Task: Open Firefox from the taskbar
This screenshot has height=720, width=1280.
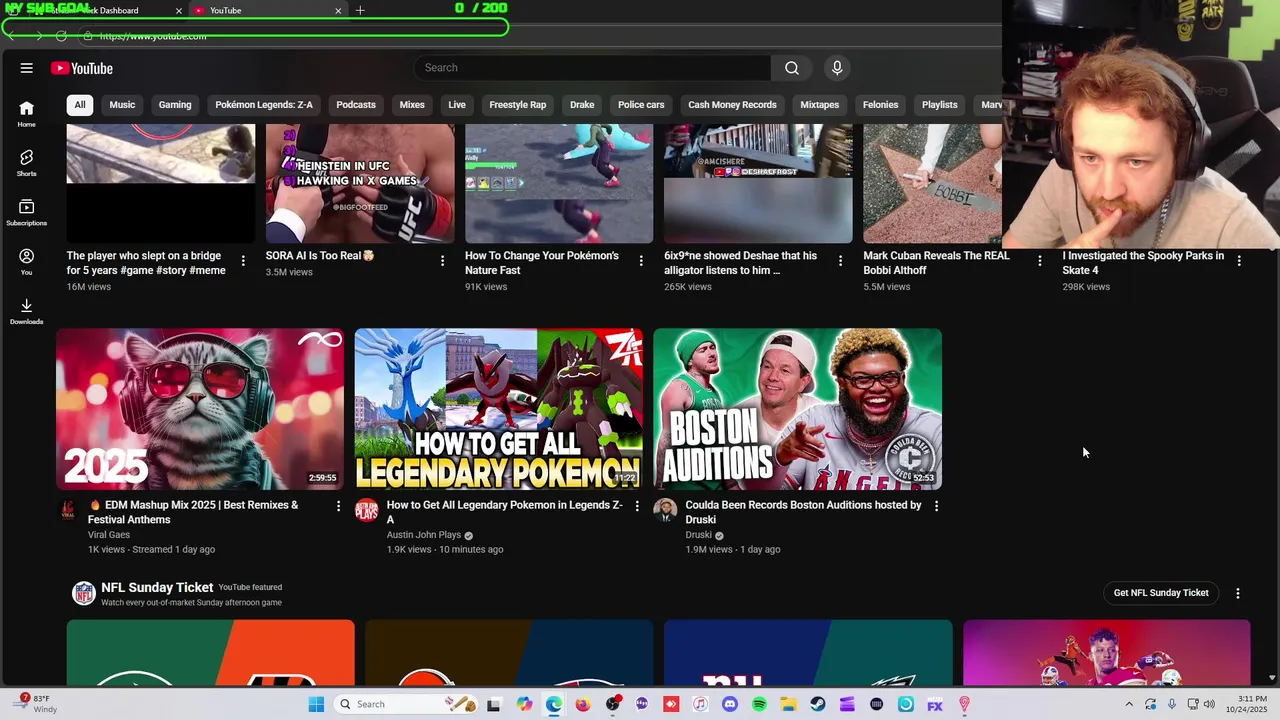Action: pos(583,704)
